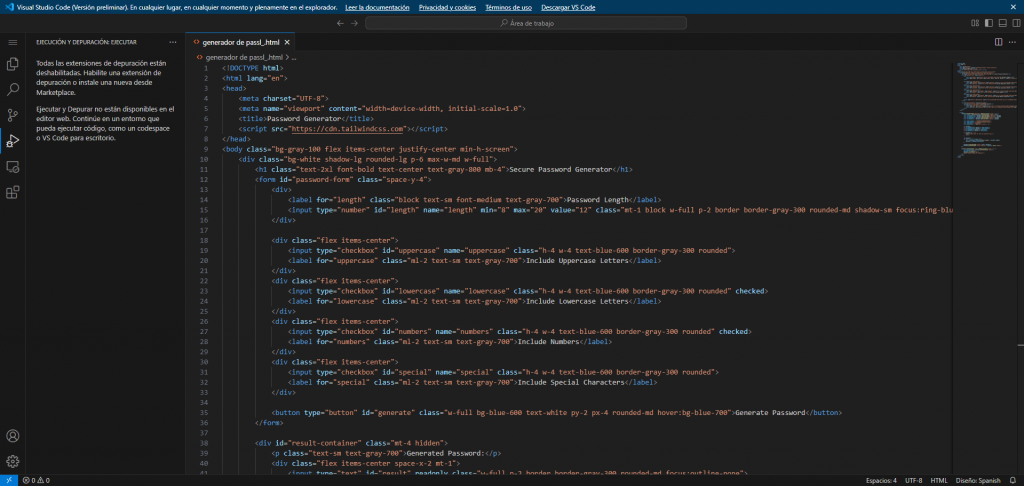
Task: Open the Customize Layout icon
Action: pyautogui.click(x=975, y=23)
